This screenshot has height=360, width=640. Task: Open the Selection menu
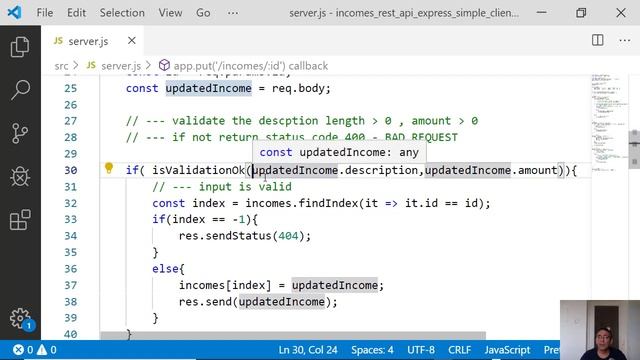coord(122,13)
